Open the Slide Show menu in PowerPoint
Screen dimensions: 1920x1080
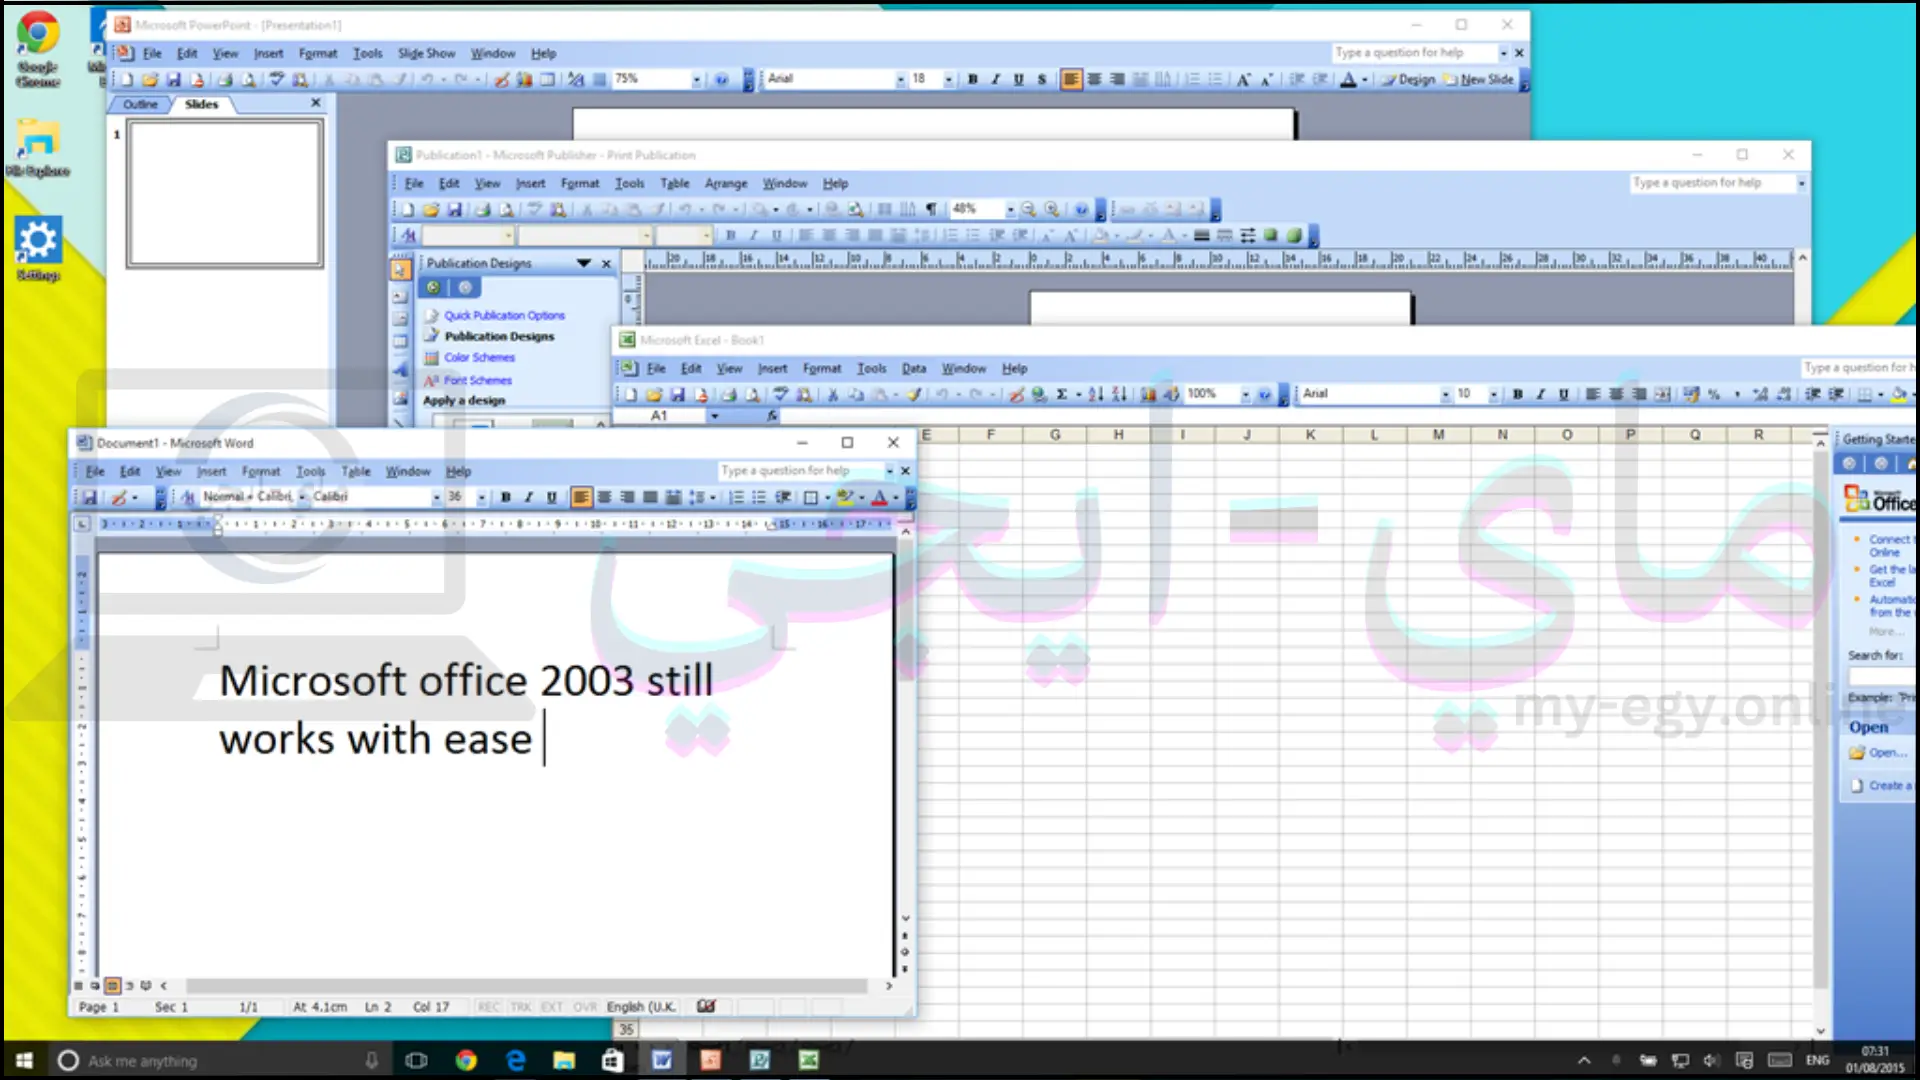click(x=426, y=53)
